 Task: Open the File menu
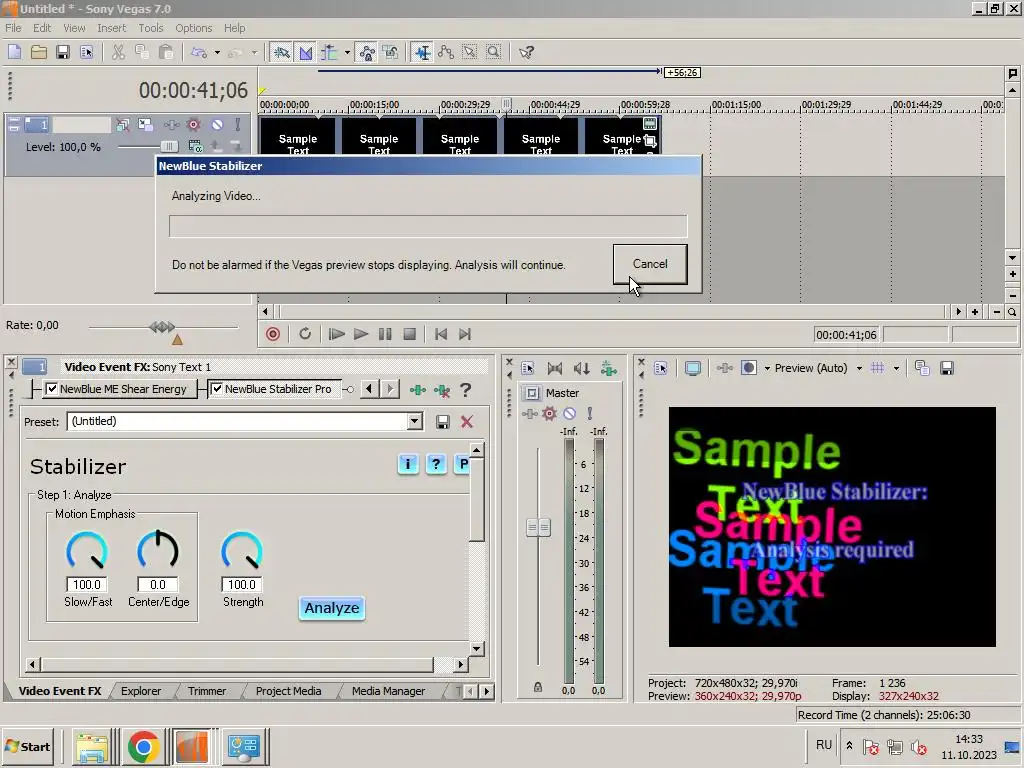tap(13, 28)
